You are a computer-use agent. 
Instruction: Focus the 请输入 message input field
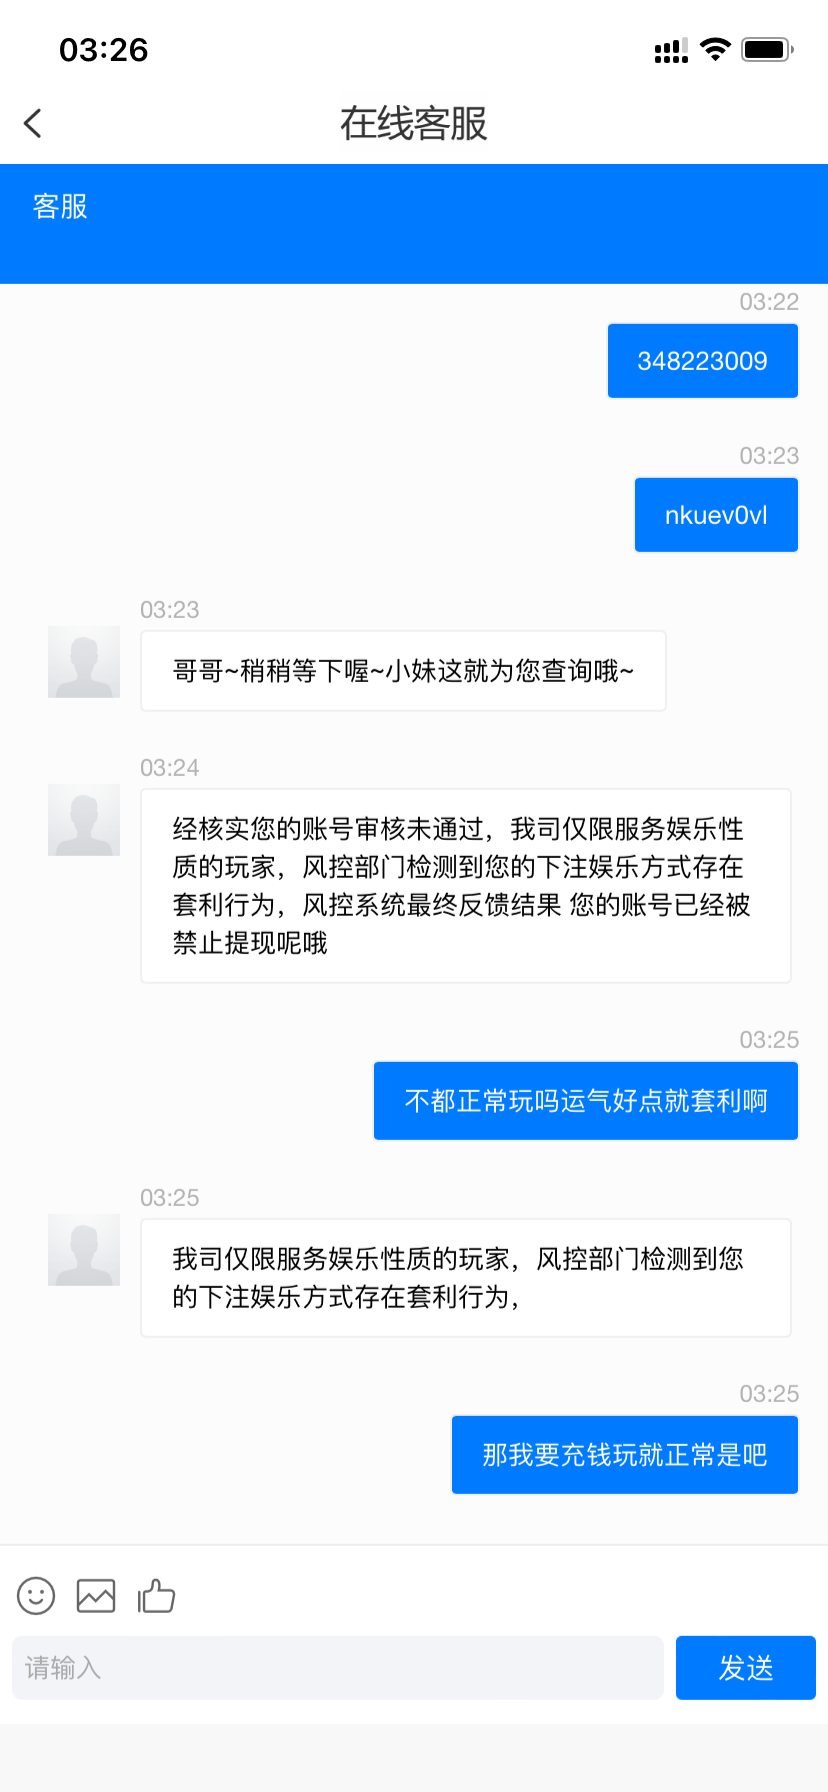(x=338, y=1667)
